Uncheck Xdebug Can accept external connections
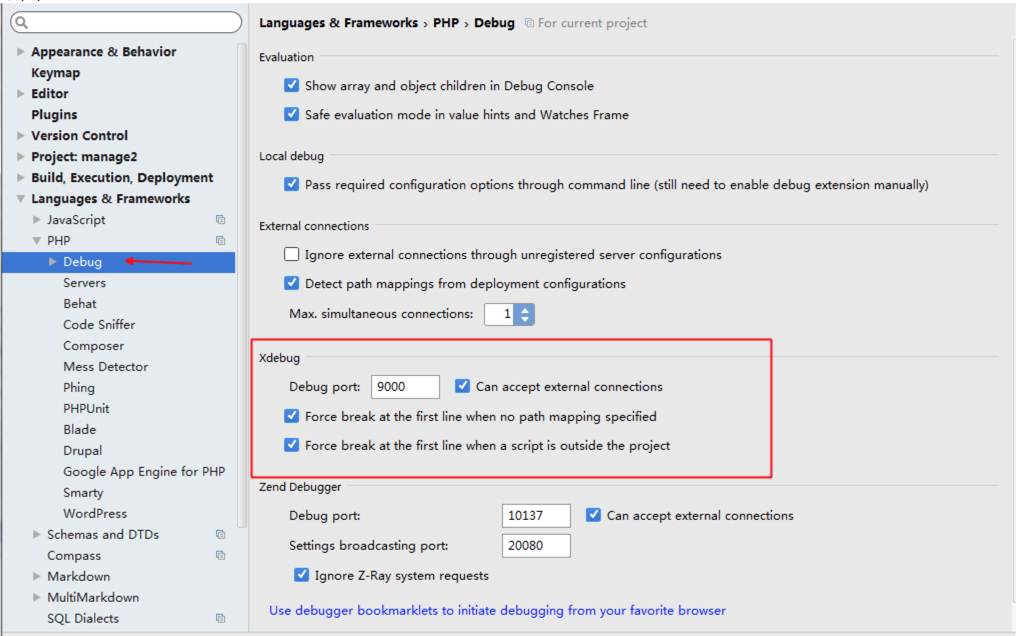1017x636 pixels. point(462,386)
